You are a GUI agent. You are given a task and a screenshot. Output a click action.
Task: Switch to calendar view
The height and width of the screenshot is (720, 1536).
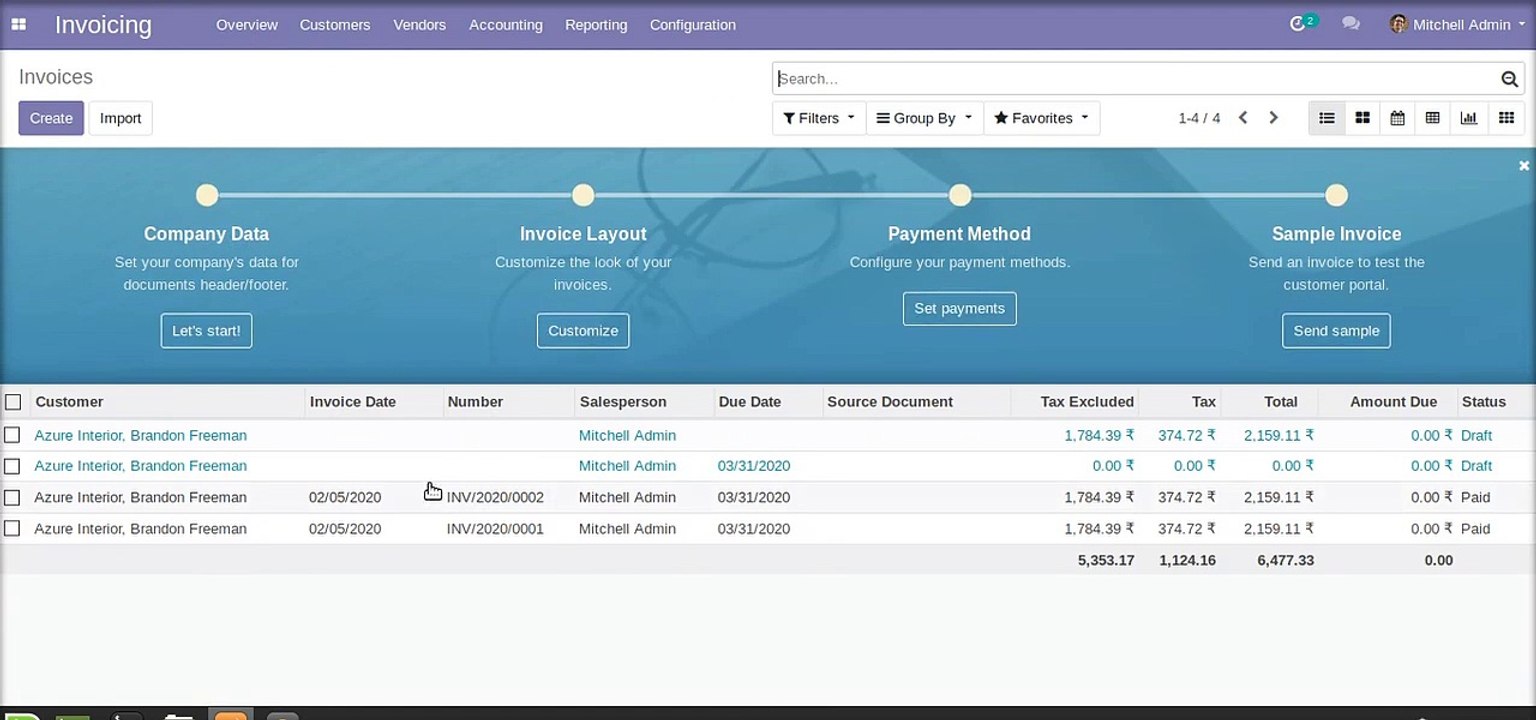[1397, 118]
